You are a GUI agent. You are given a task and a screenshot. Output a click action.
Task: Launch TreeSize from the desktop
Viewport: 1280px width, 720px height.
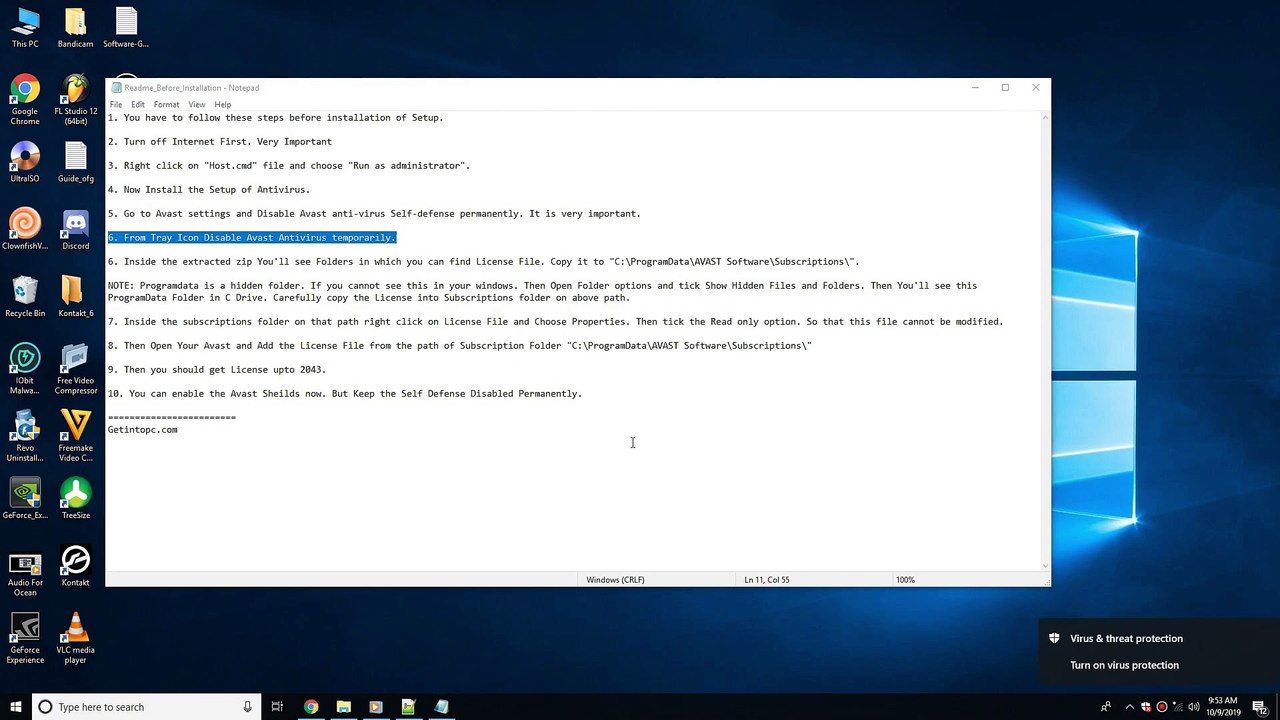pyautogui.click(x=75, y=498)
